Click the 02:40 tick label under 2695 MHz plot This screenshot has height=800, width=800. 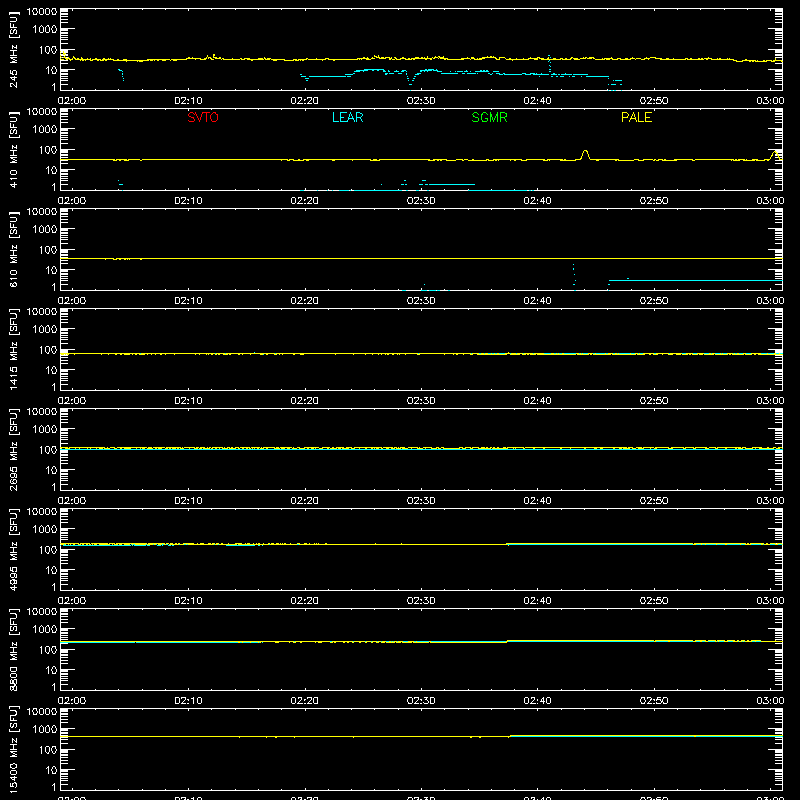537,501
